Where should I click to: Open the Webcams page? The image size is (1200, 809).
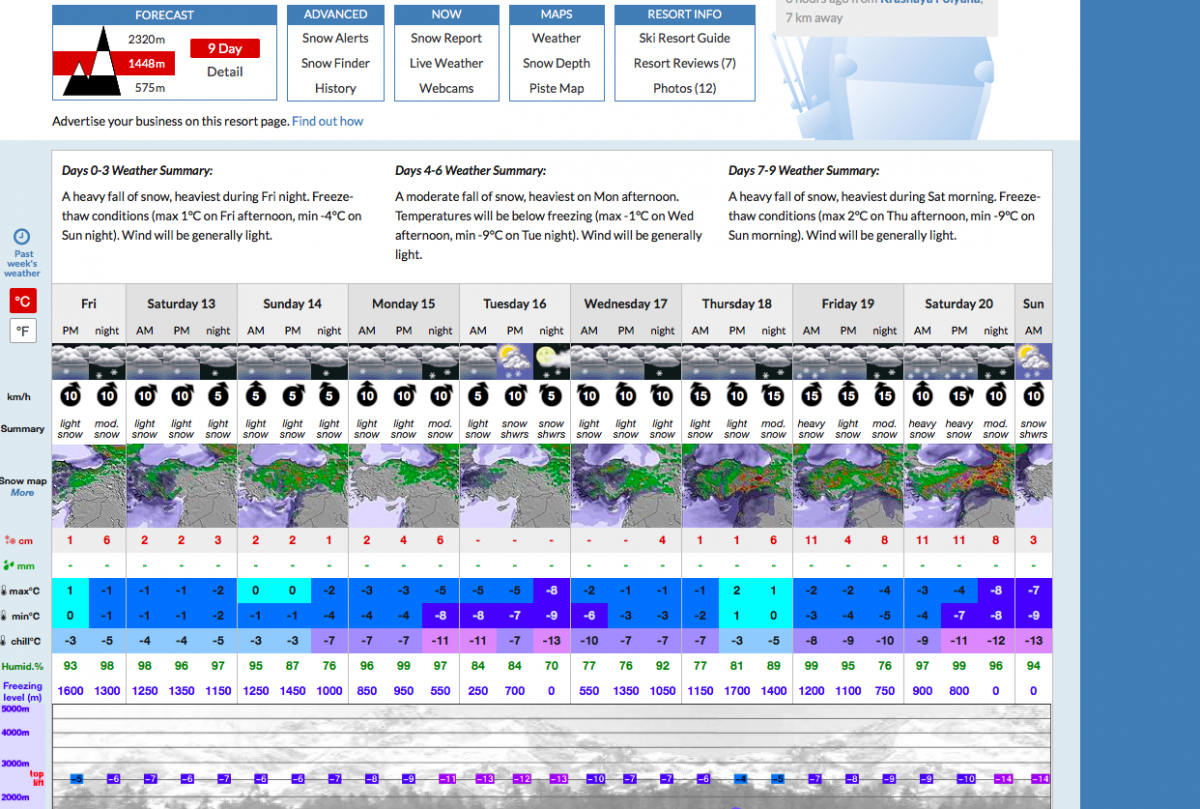(446, 88)
